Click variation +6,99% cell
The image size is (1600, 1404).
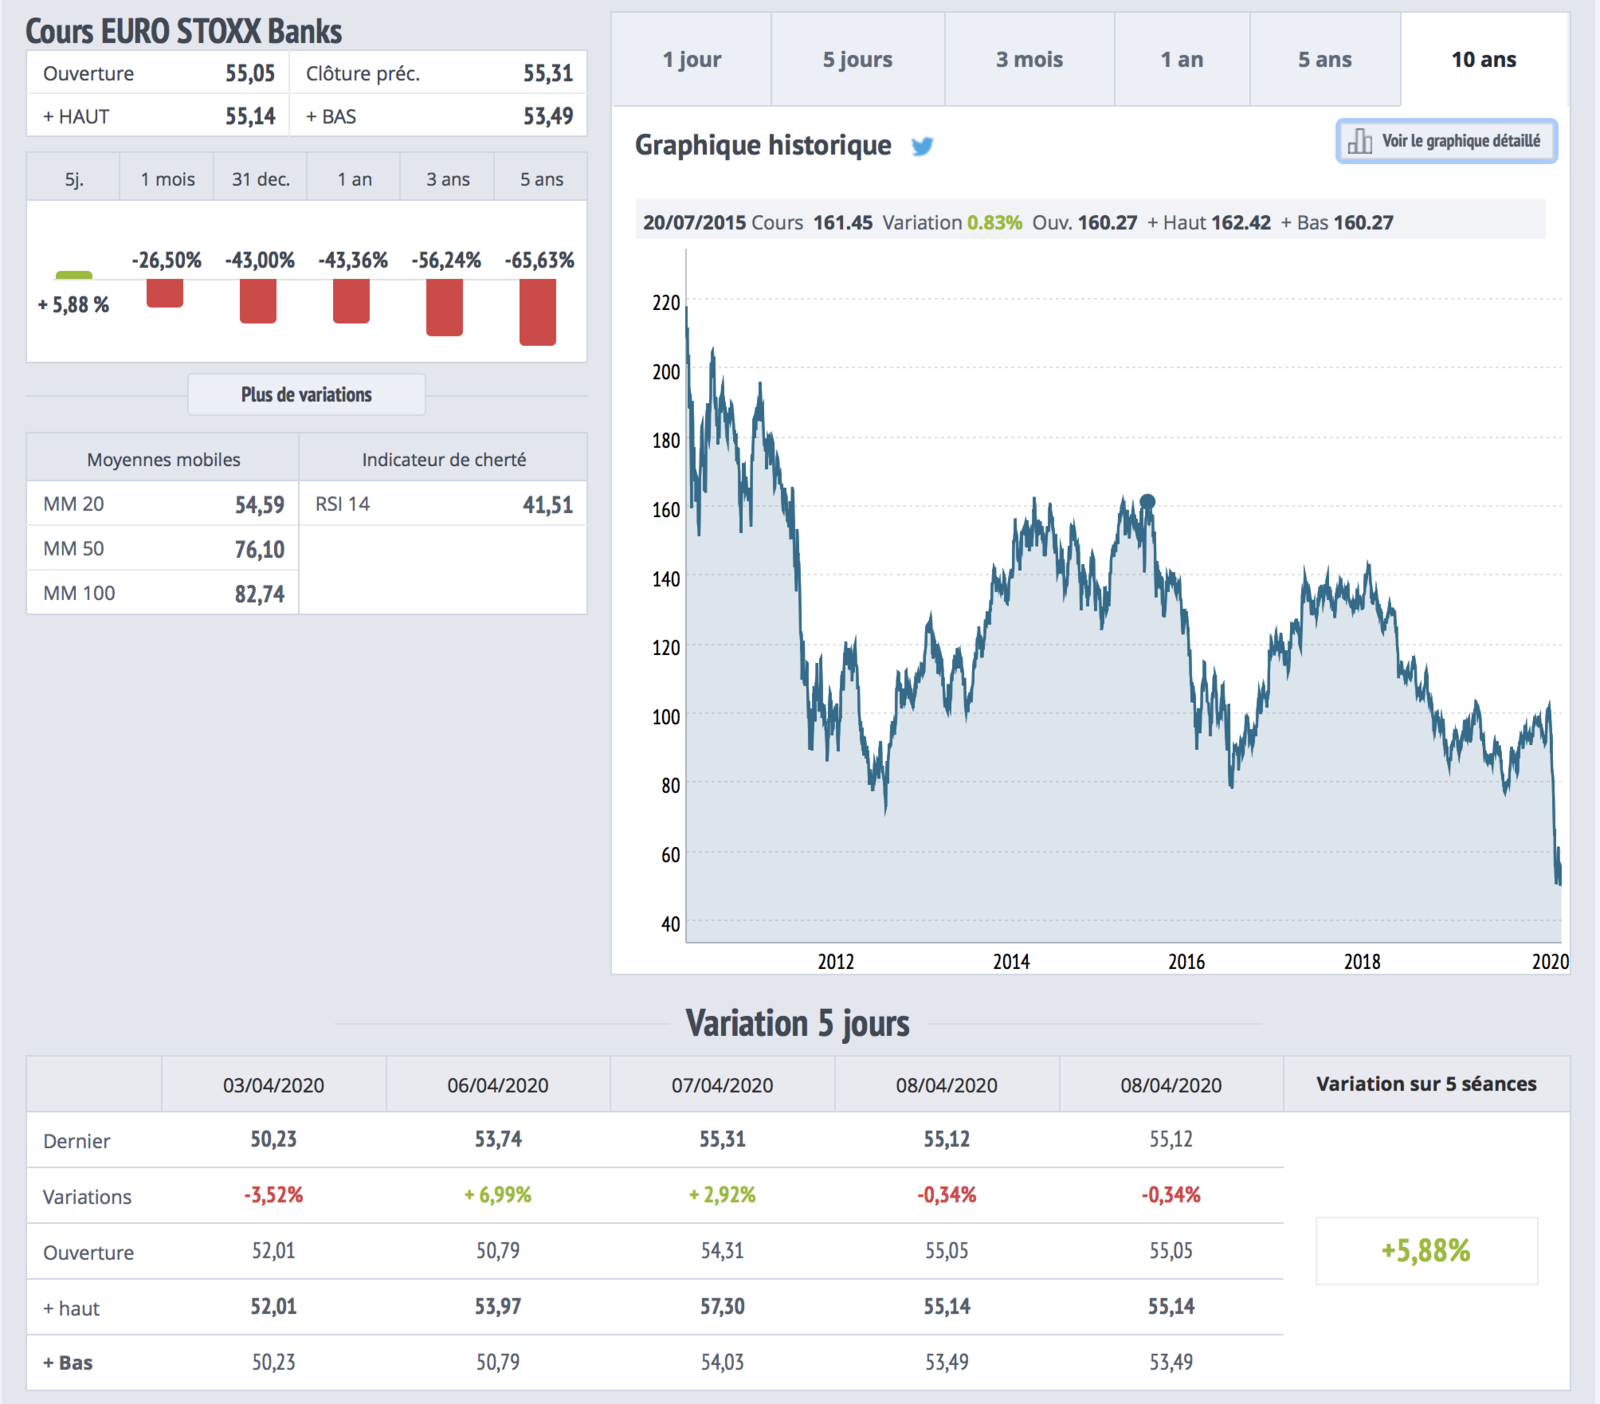point(498,1195)
